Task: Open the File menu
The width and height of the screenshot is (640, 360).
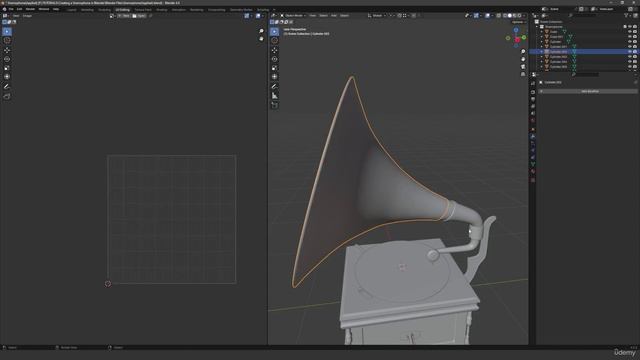Action: tap(11, 9)
